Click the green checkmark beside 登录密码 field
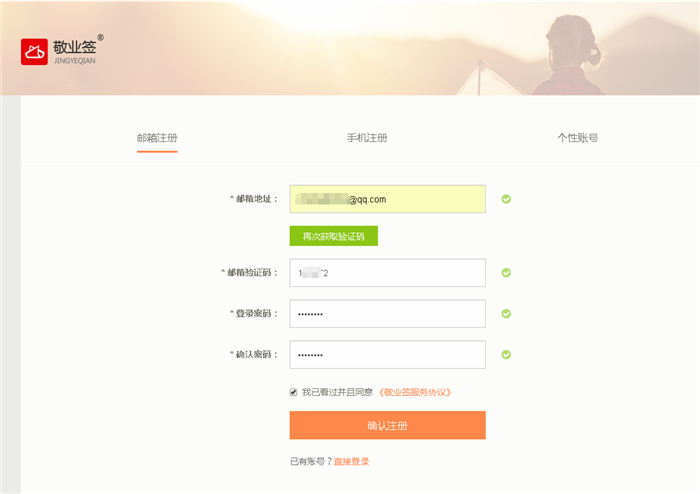The image size is (700, 494). tap(506, 313)
